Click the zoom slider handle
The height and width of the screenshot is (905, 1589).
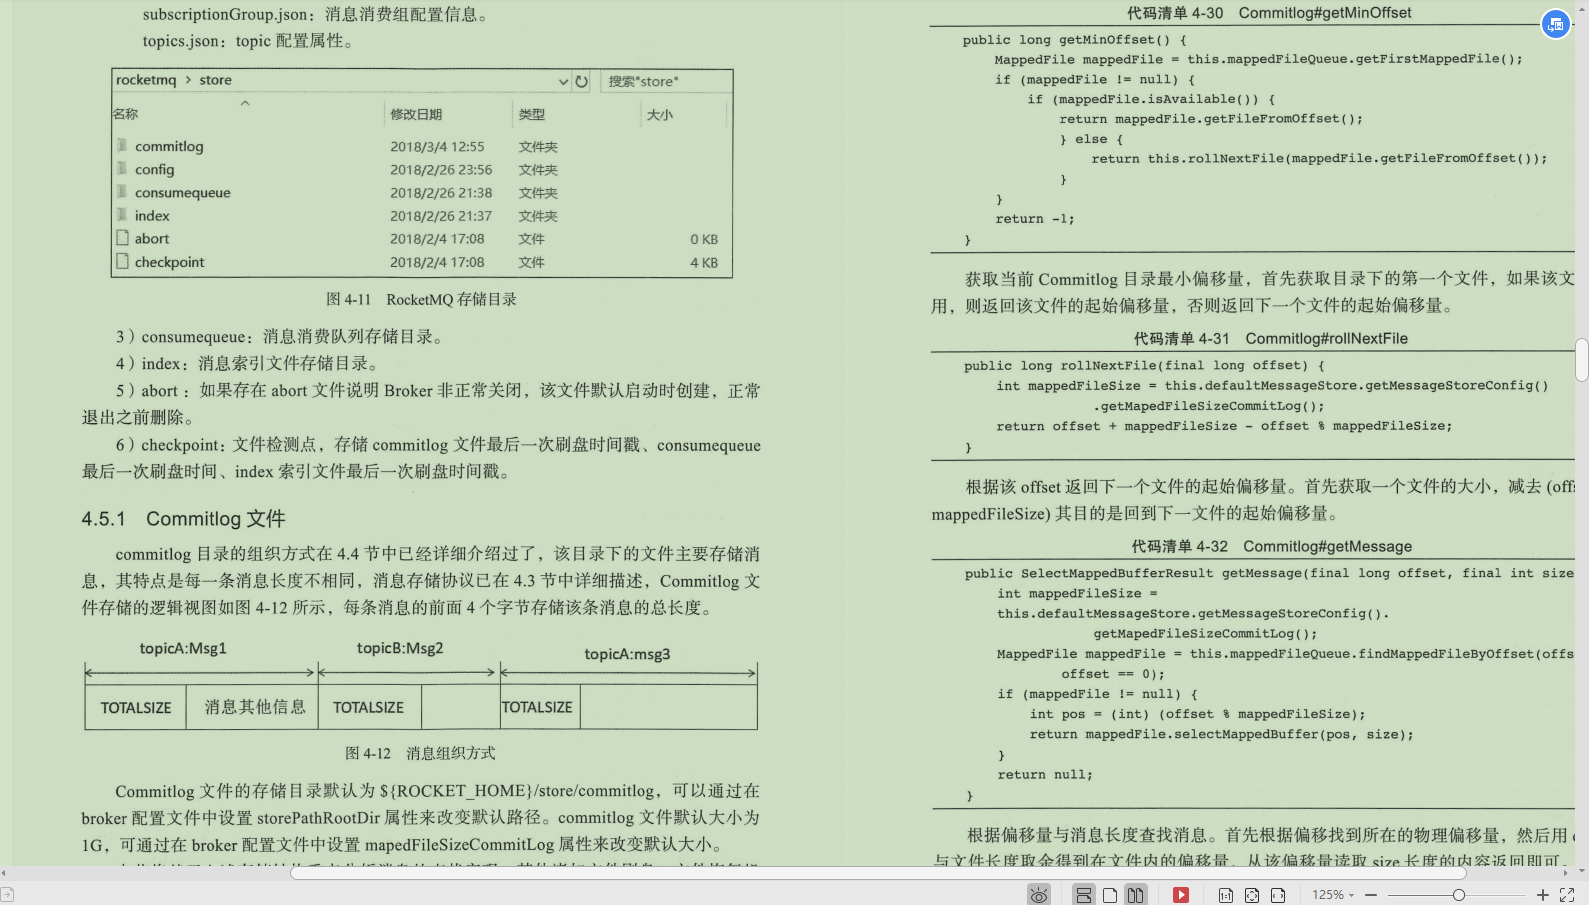pos(1459,895)
